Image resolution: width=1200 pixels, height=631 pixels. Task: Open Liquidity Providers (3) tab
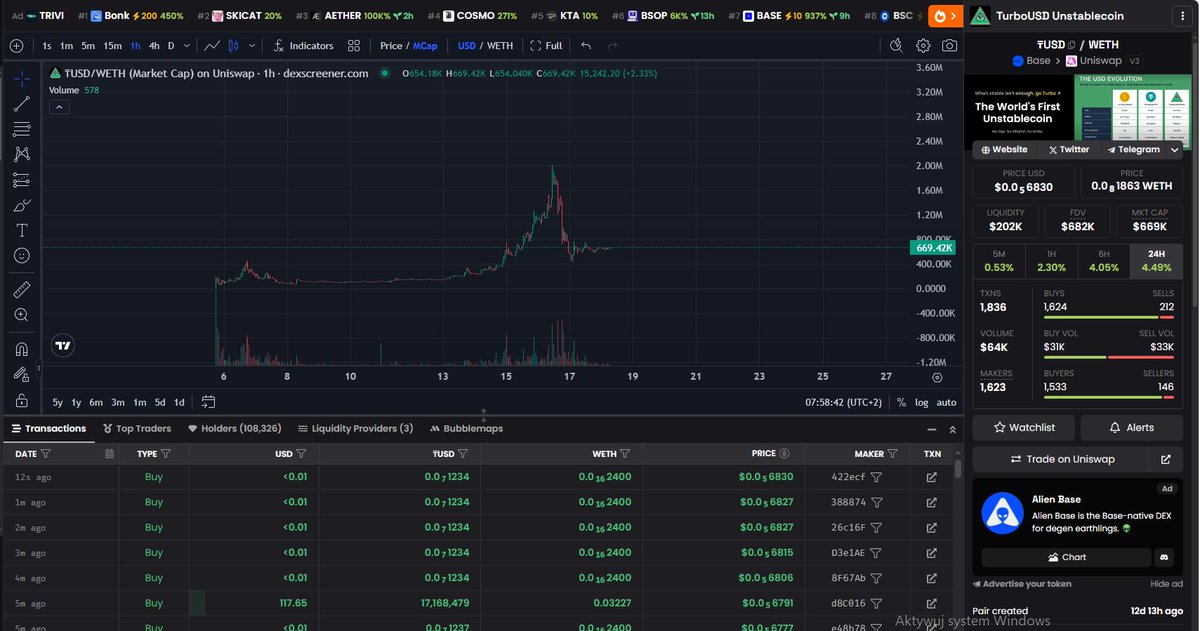pos(355,428)
